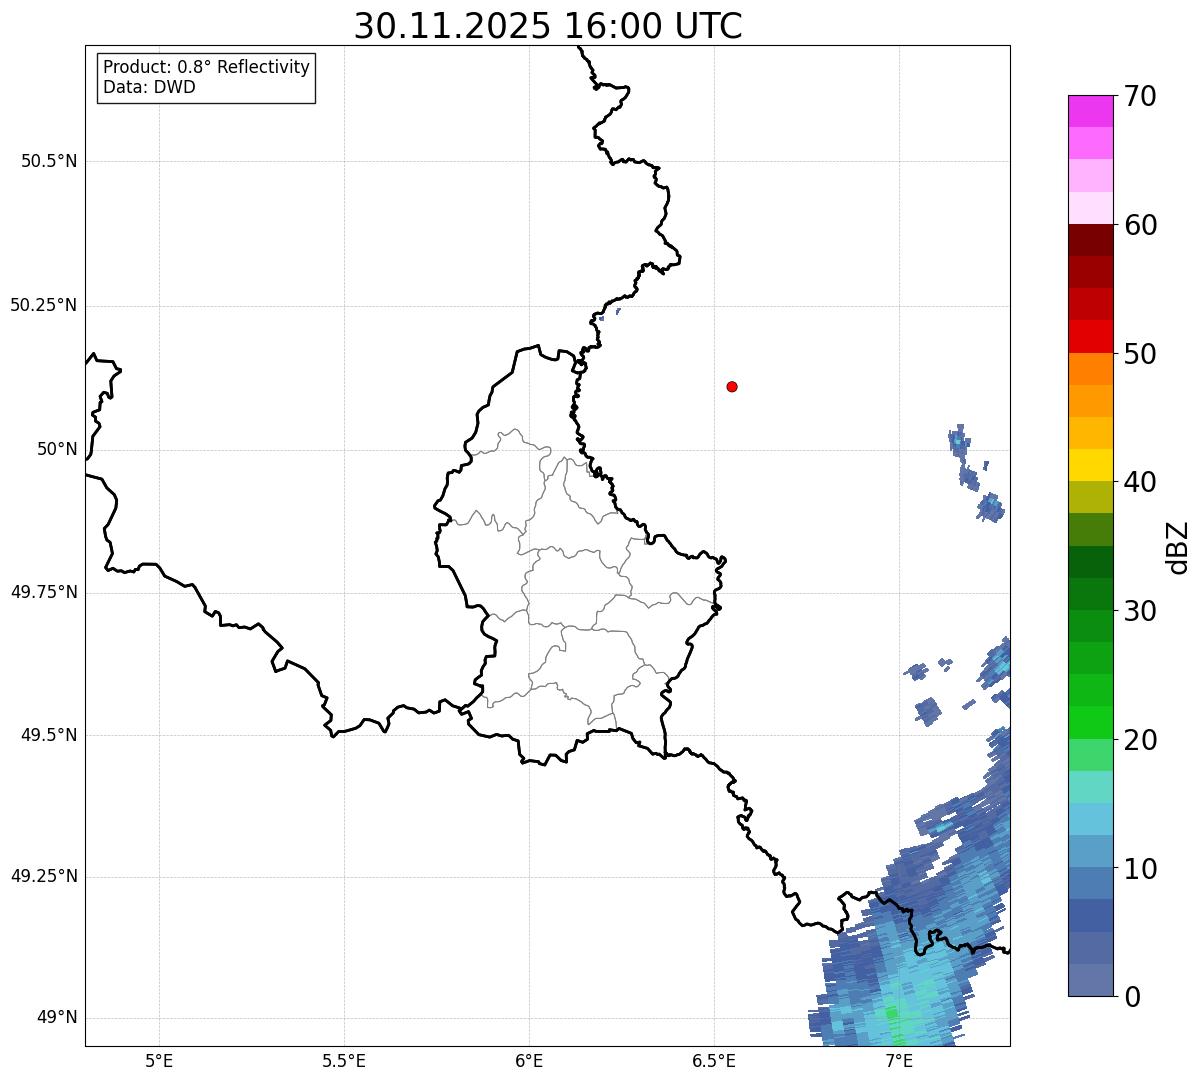Click the 49°N latitude label
Image resolution: width=1202 pixels, height=1081 pixels.
[x=57, y=1018]
